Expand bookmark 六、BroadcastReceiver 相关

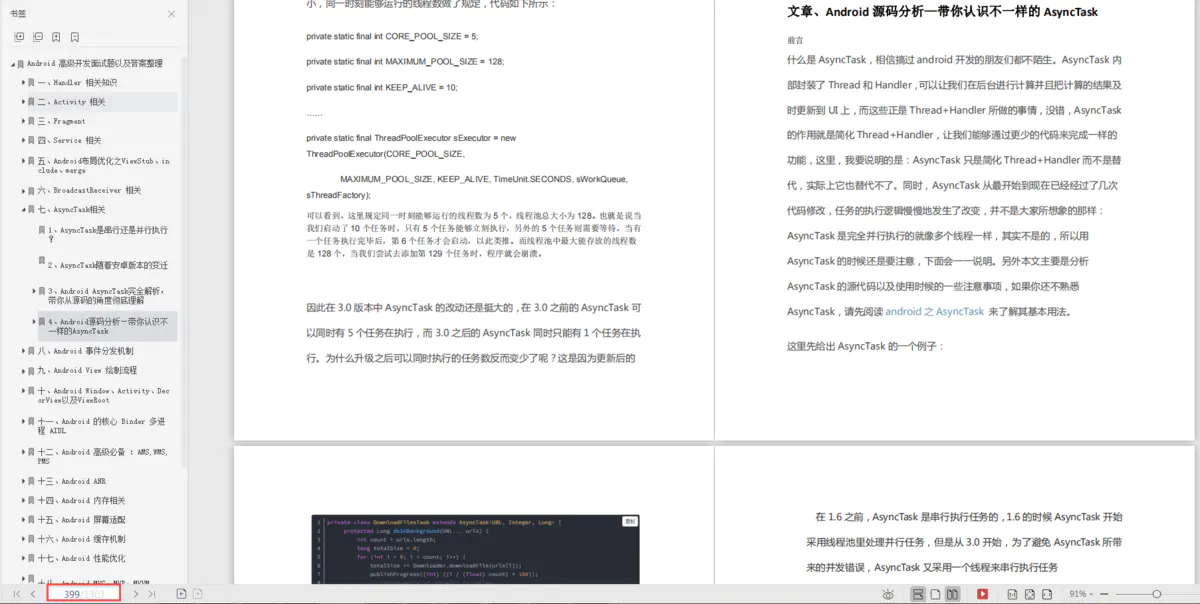[23, 190]
